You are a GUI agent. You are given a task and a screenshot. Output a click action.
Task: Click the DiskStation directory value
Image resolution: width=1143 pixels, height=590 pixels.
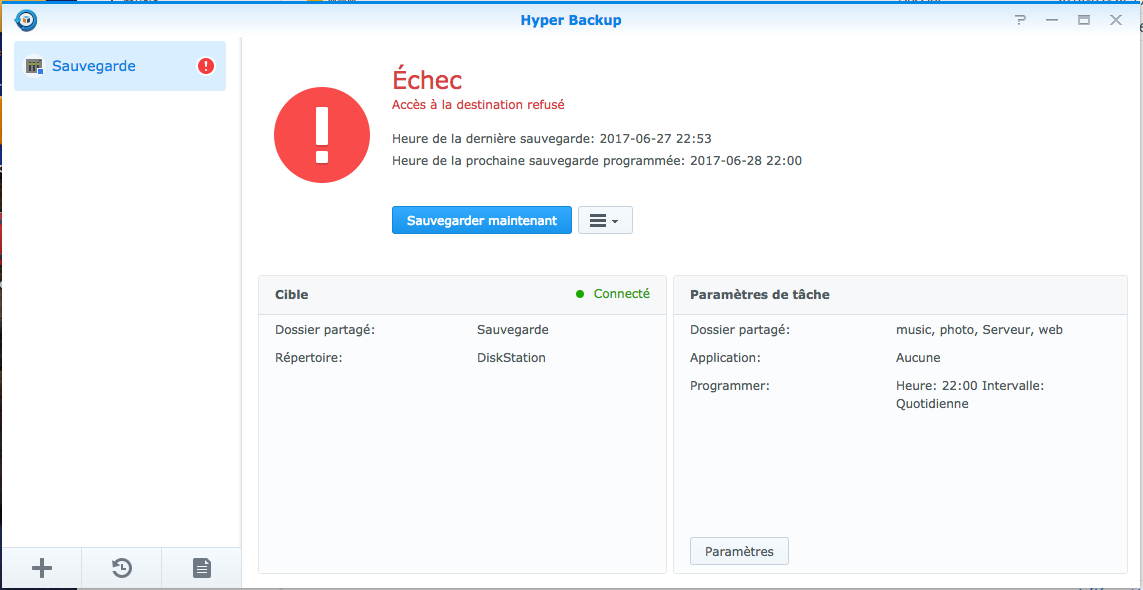[511, 357]
